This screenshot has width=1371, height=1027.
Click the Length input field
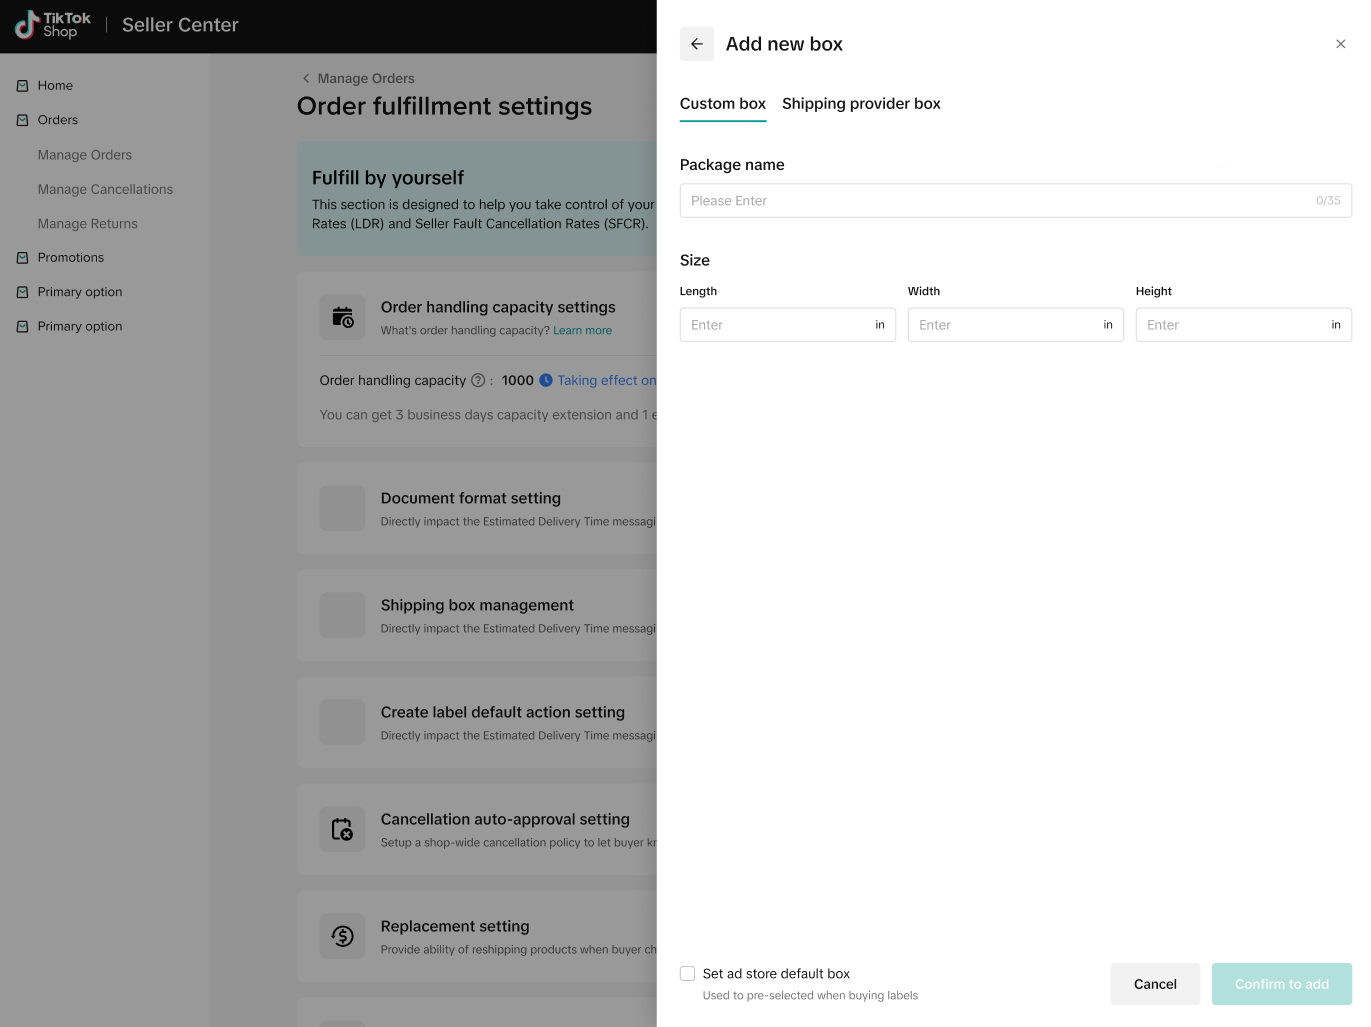777,325
